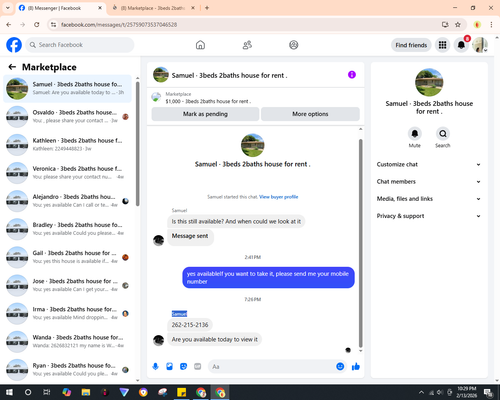Expand the Privacy & support section
Viewport: 500px width, 400px height.
pyautogui.click(x=429, y=216)
